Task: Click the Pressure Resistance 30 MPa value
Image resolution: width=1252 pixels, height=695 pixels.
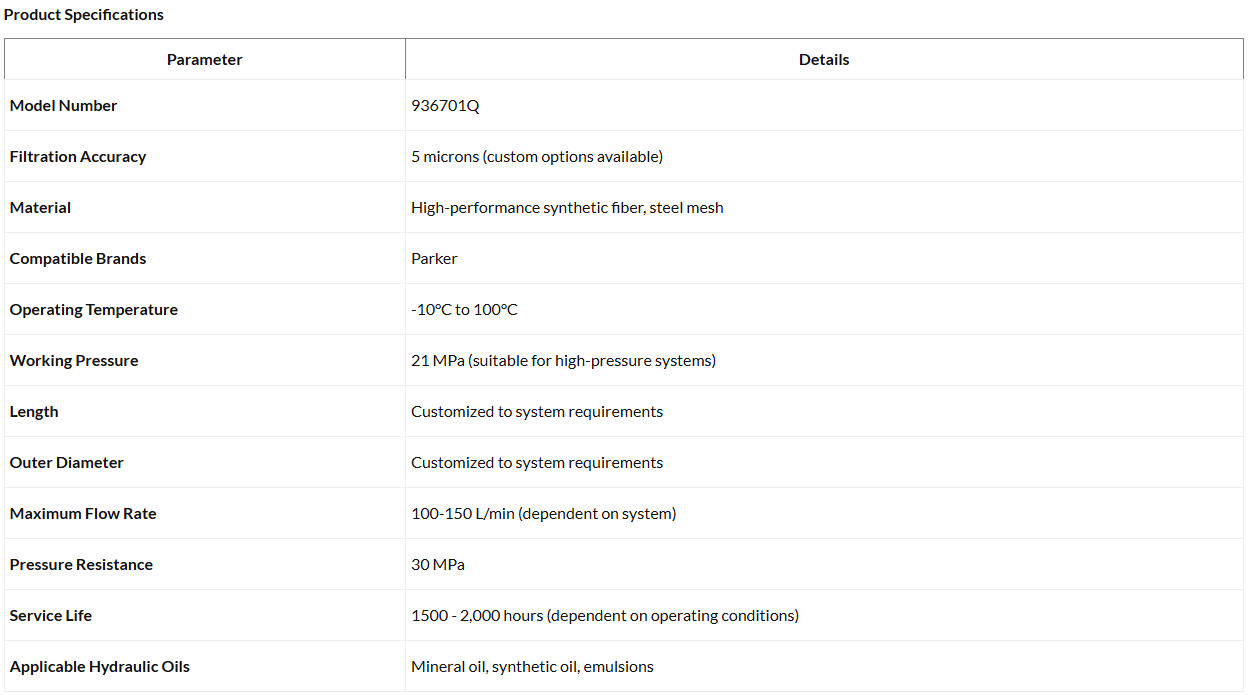Action: click(x=438, y=565)
